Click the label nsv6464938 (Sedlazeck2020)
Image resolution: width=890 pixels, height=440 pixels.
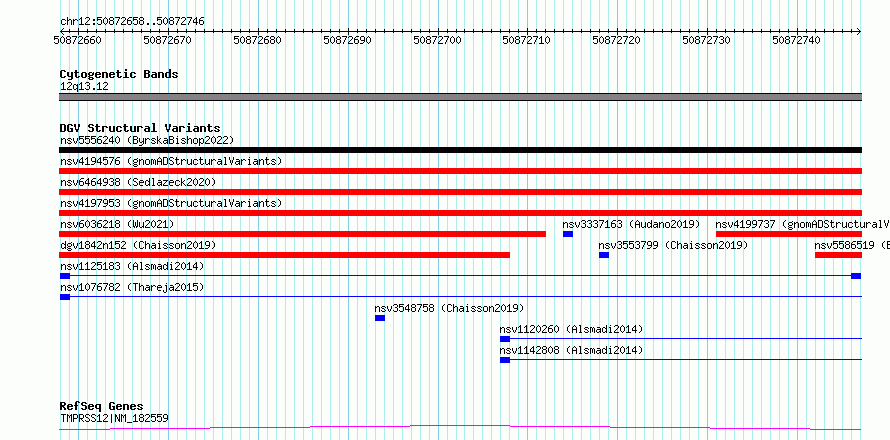[138, 182]
